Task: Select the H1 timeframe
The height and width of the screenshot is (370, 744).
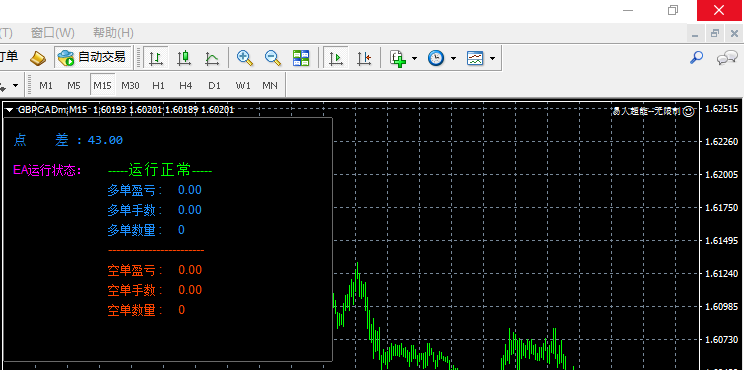Action: pos(158,85)
